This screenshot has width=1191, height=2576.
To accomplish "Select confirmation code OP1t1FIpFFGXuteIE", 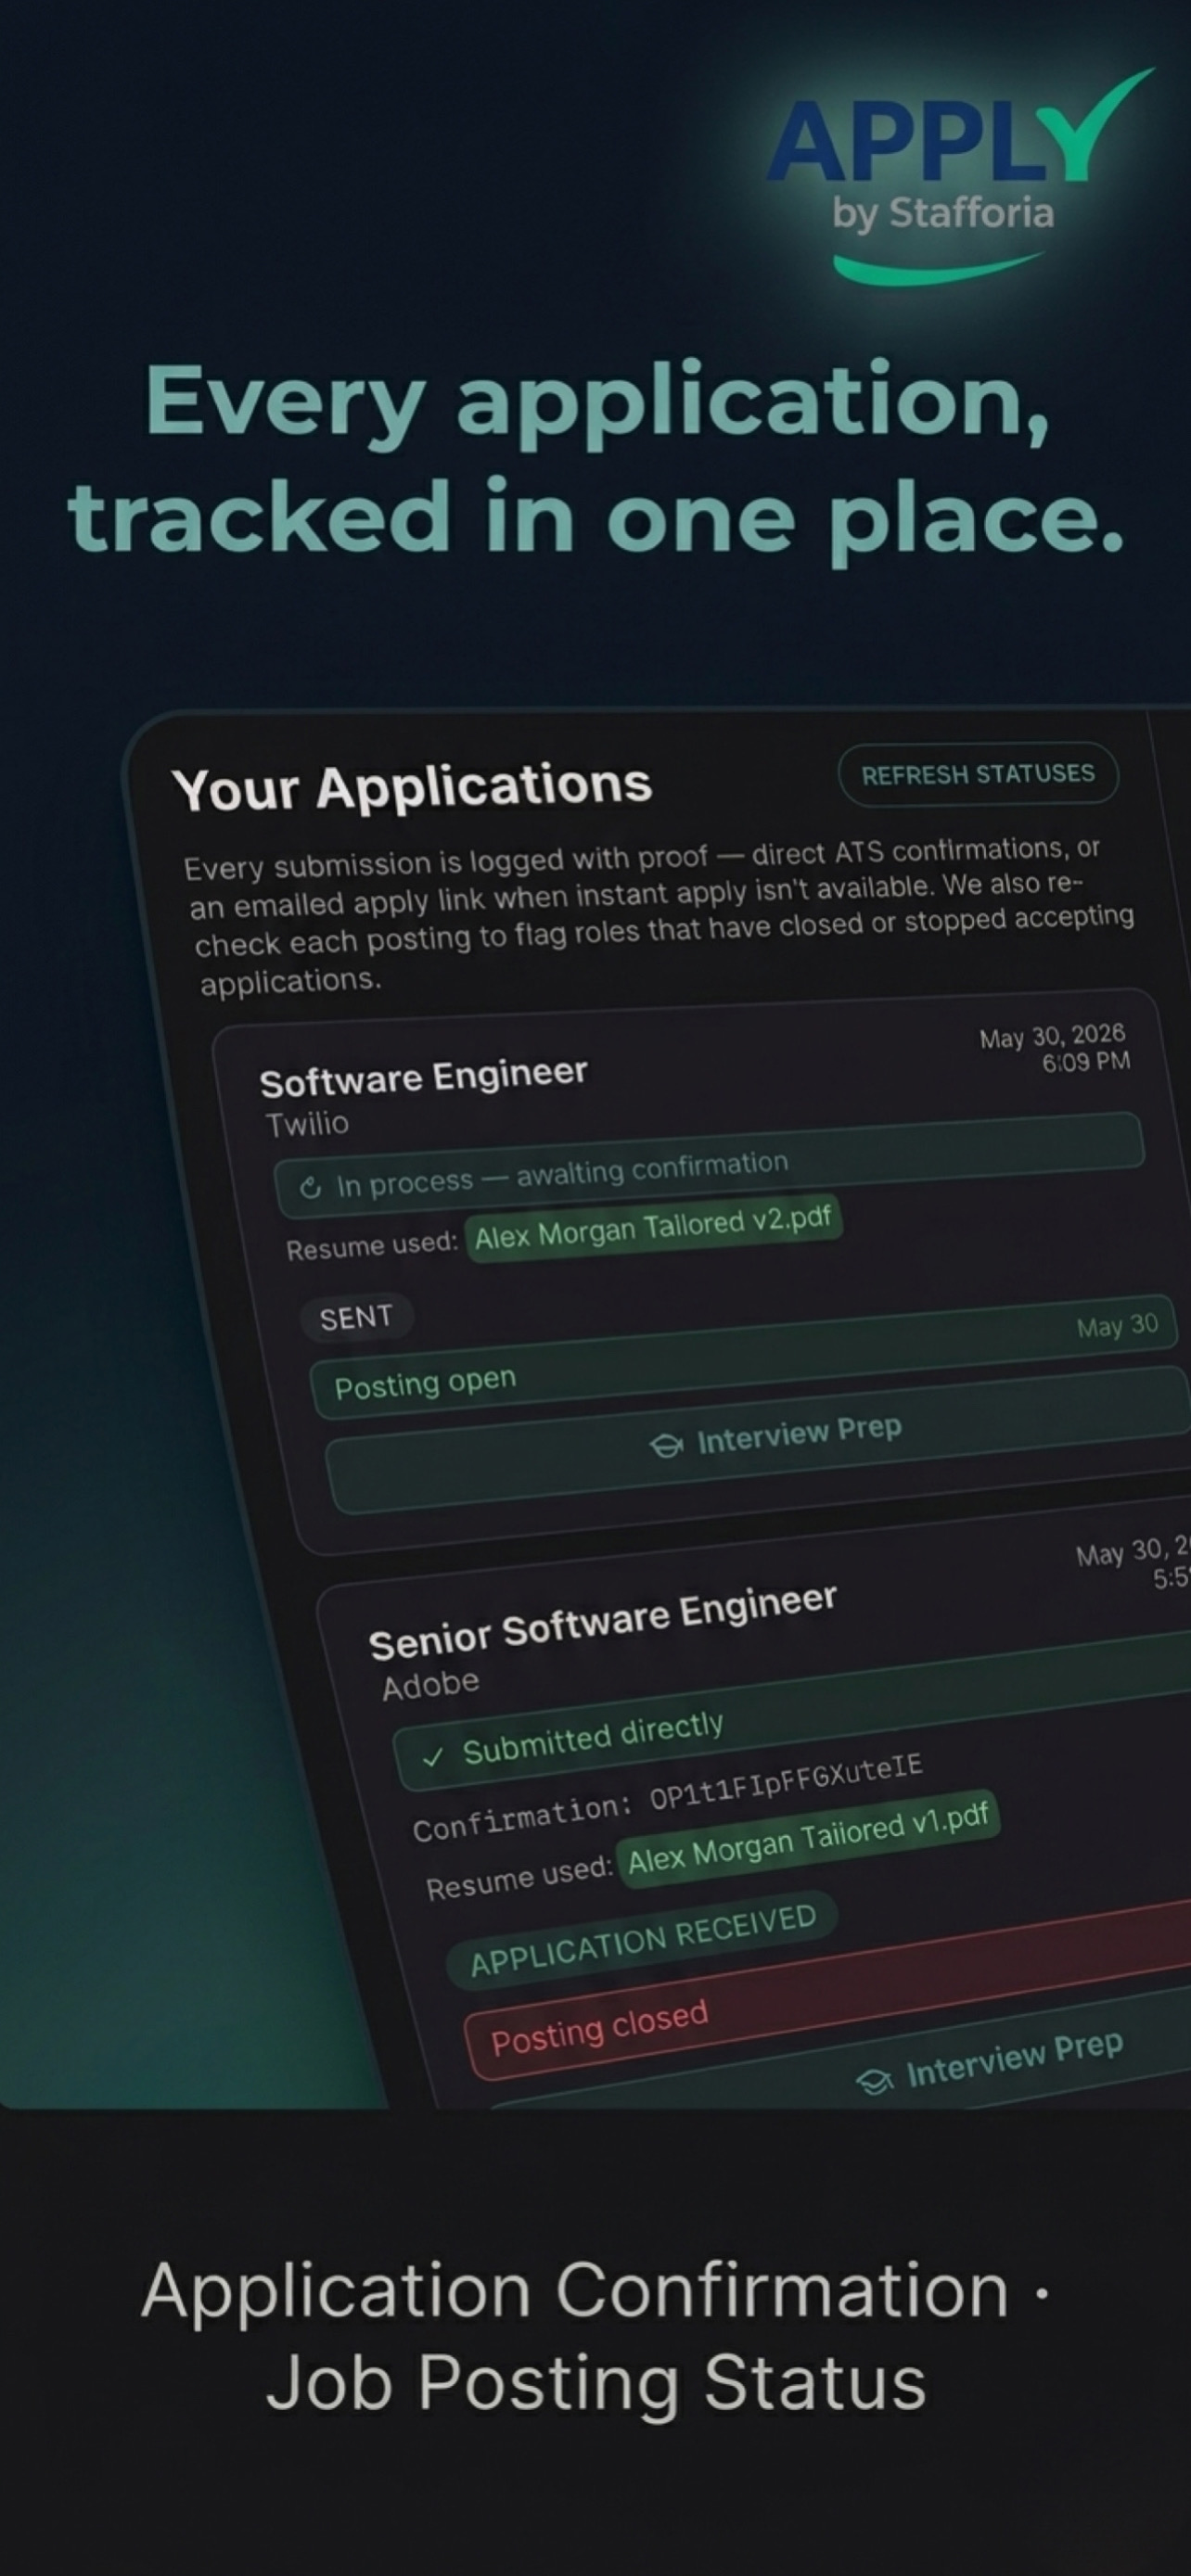I will 786,1782.
